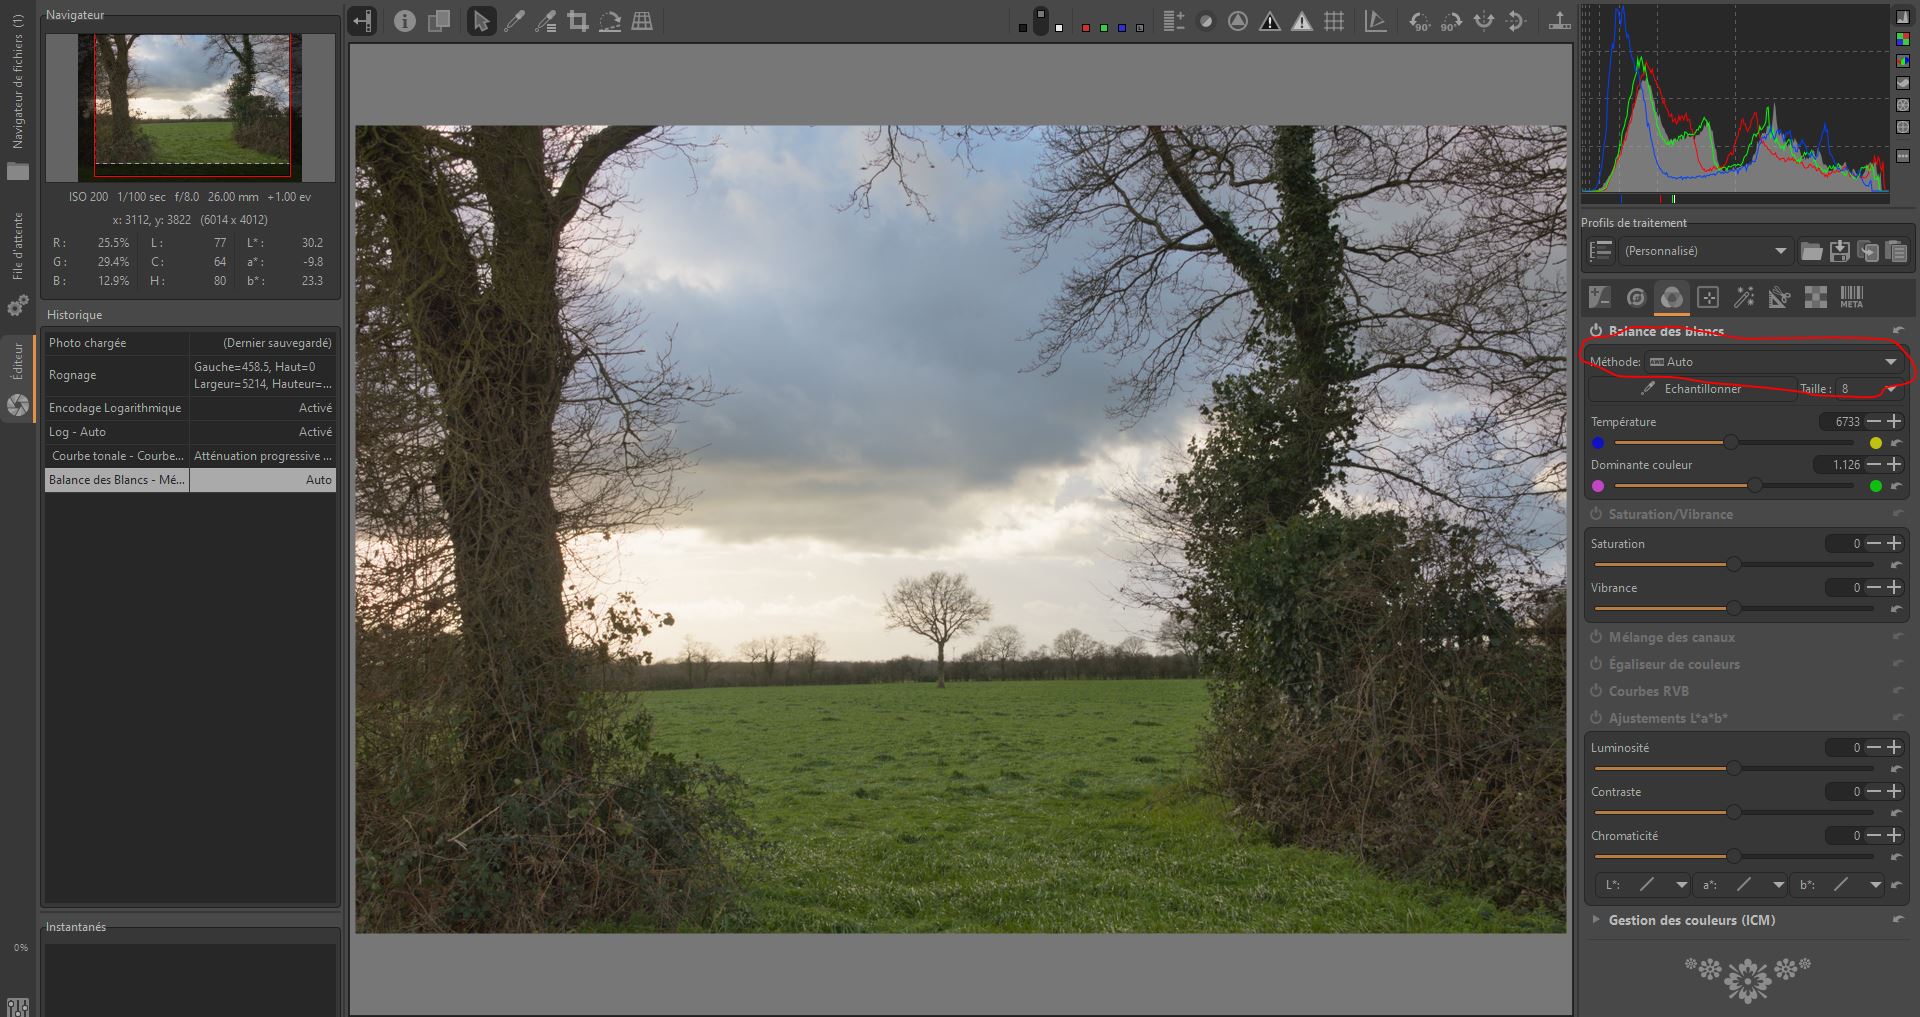This screenshot has width=1920, height=1017.
Task: Open the Meta tab icon
Action: [1851, 297]
